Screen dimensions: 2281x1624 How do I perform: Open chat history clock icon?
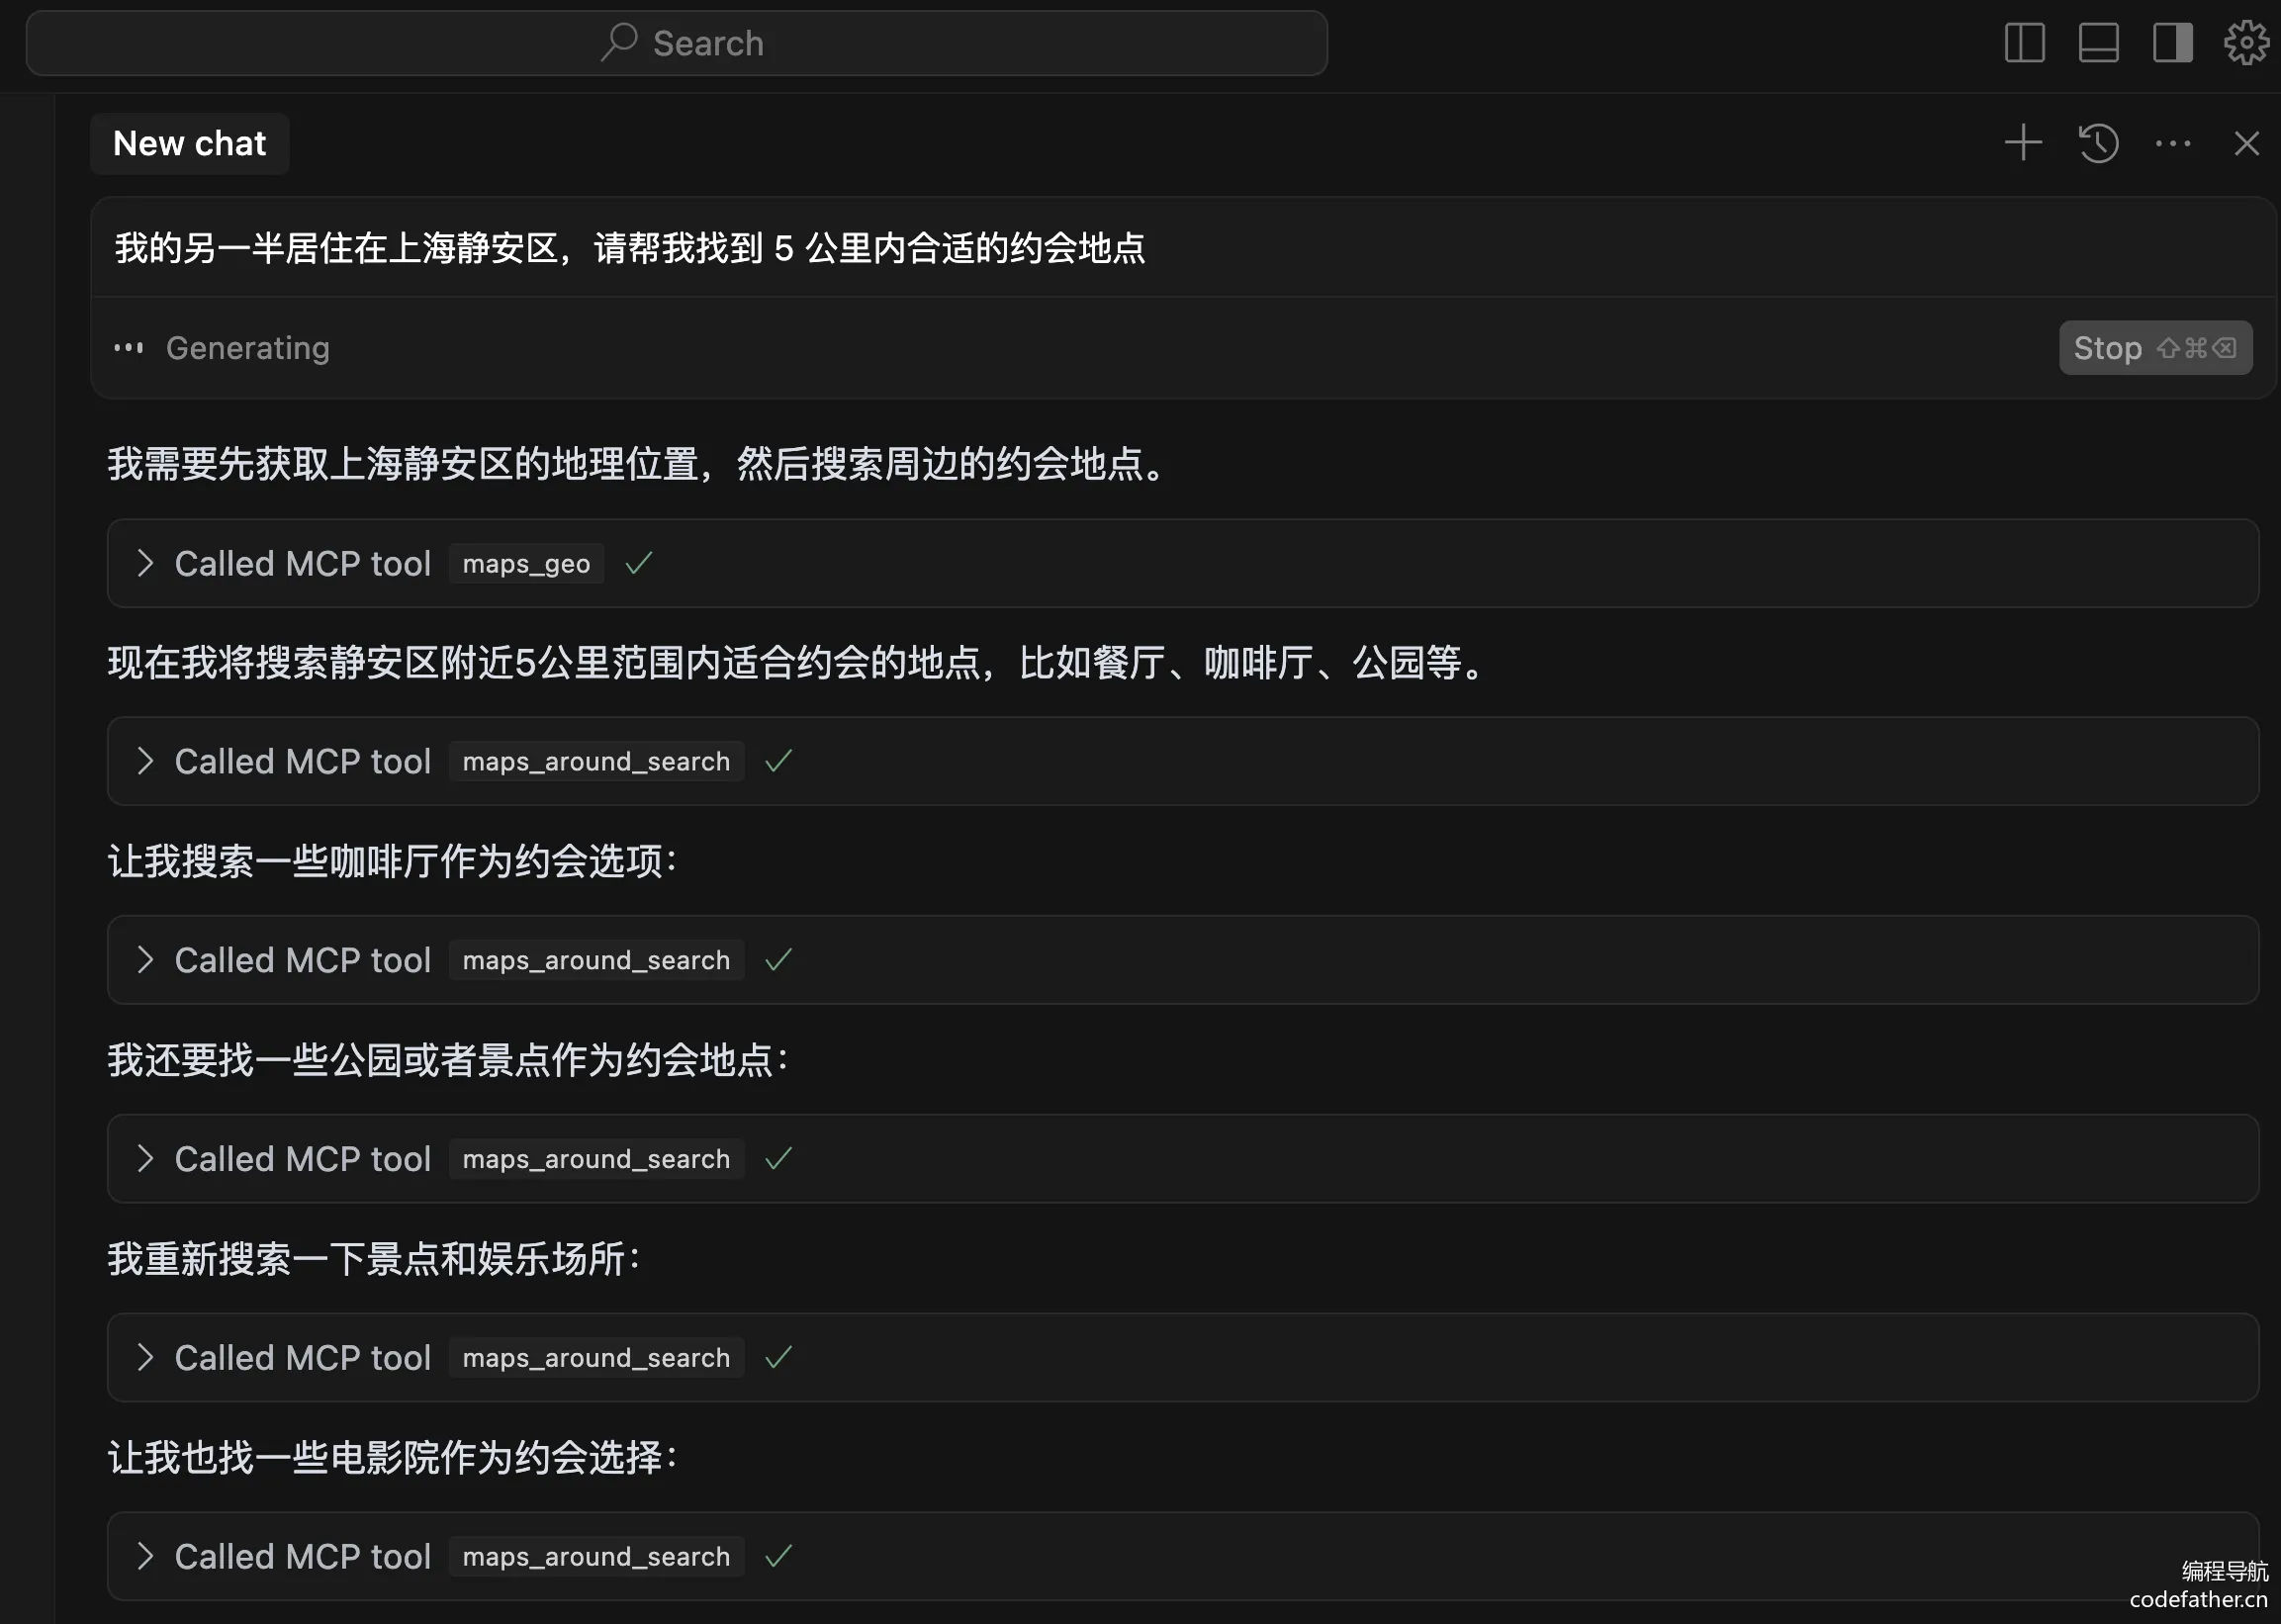[x=2098, y=143]
